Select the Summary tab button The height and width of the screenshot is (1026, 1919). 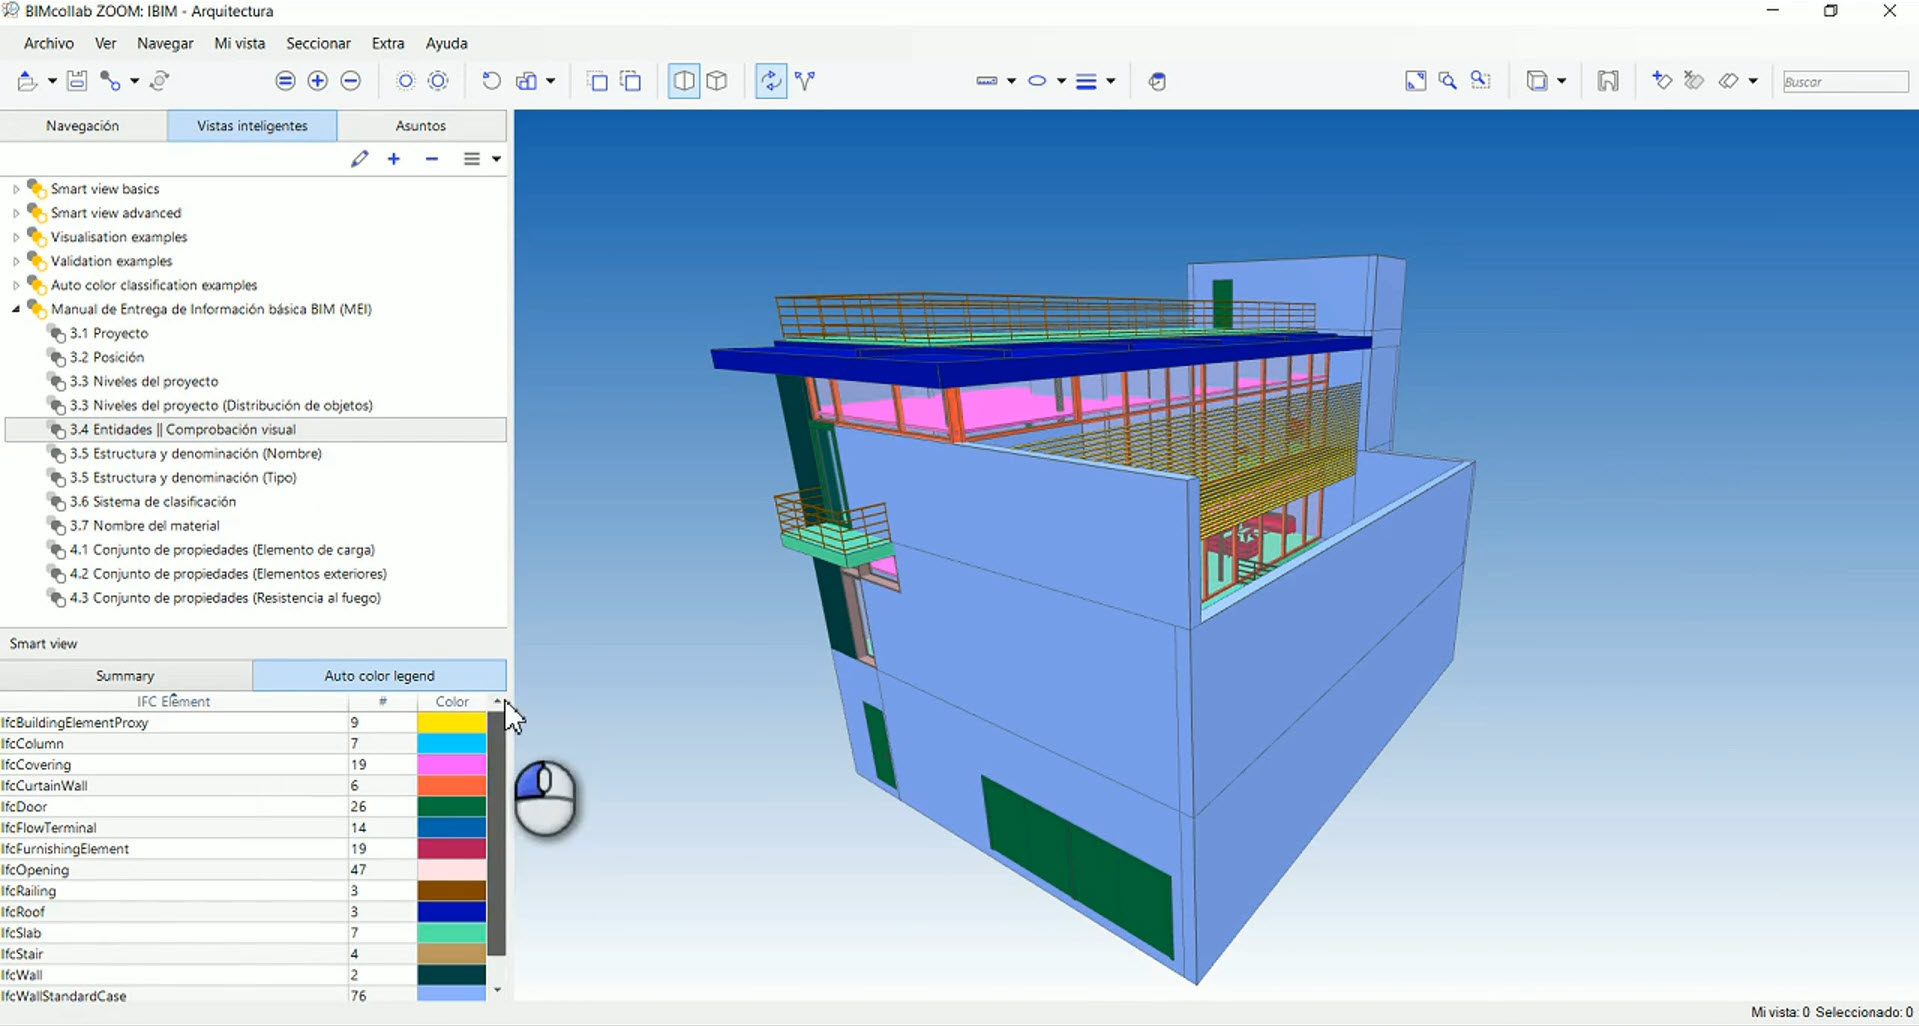(125, 676)
